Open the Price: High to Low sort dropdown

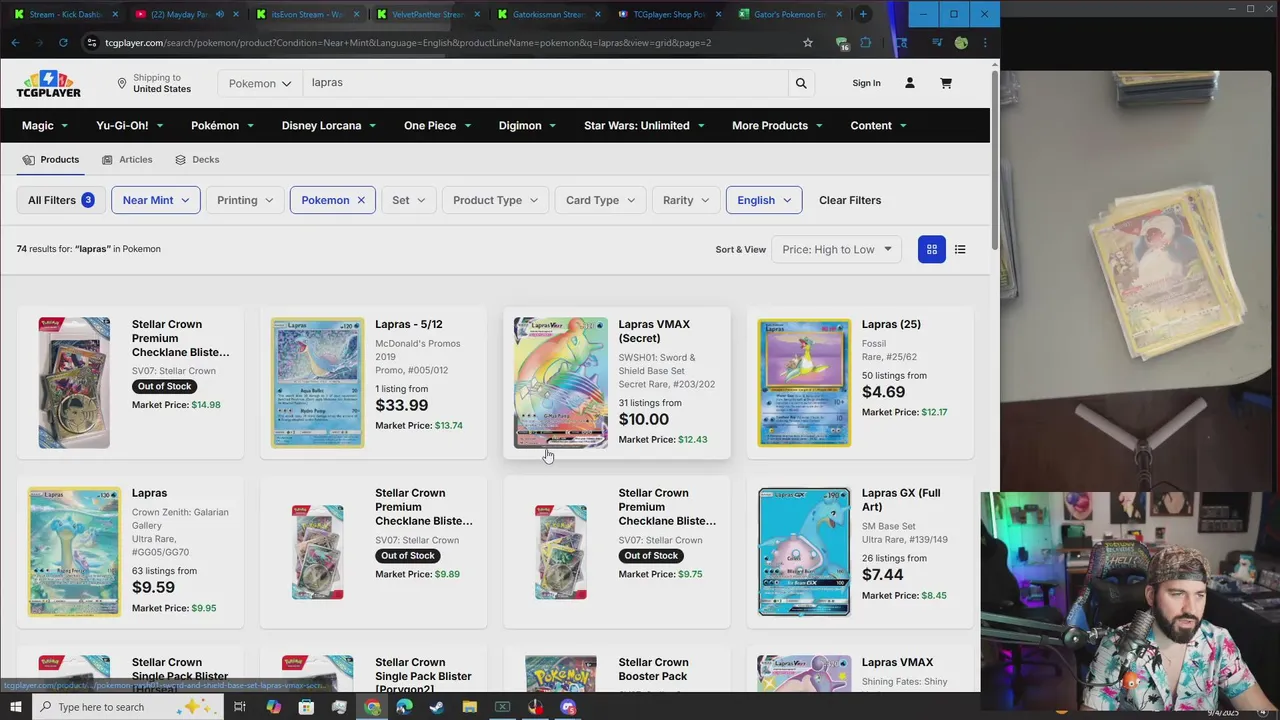pos(836,249)
